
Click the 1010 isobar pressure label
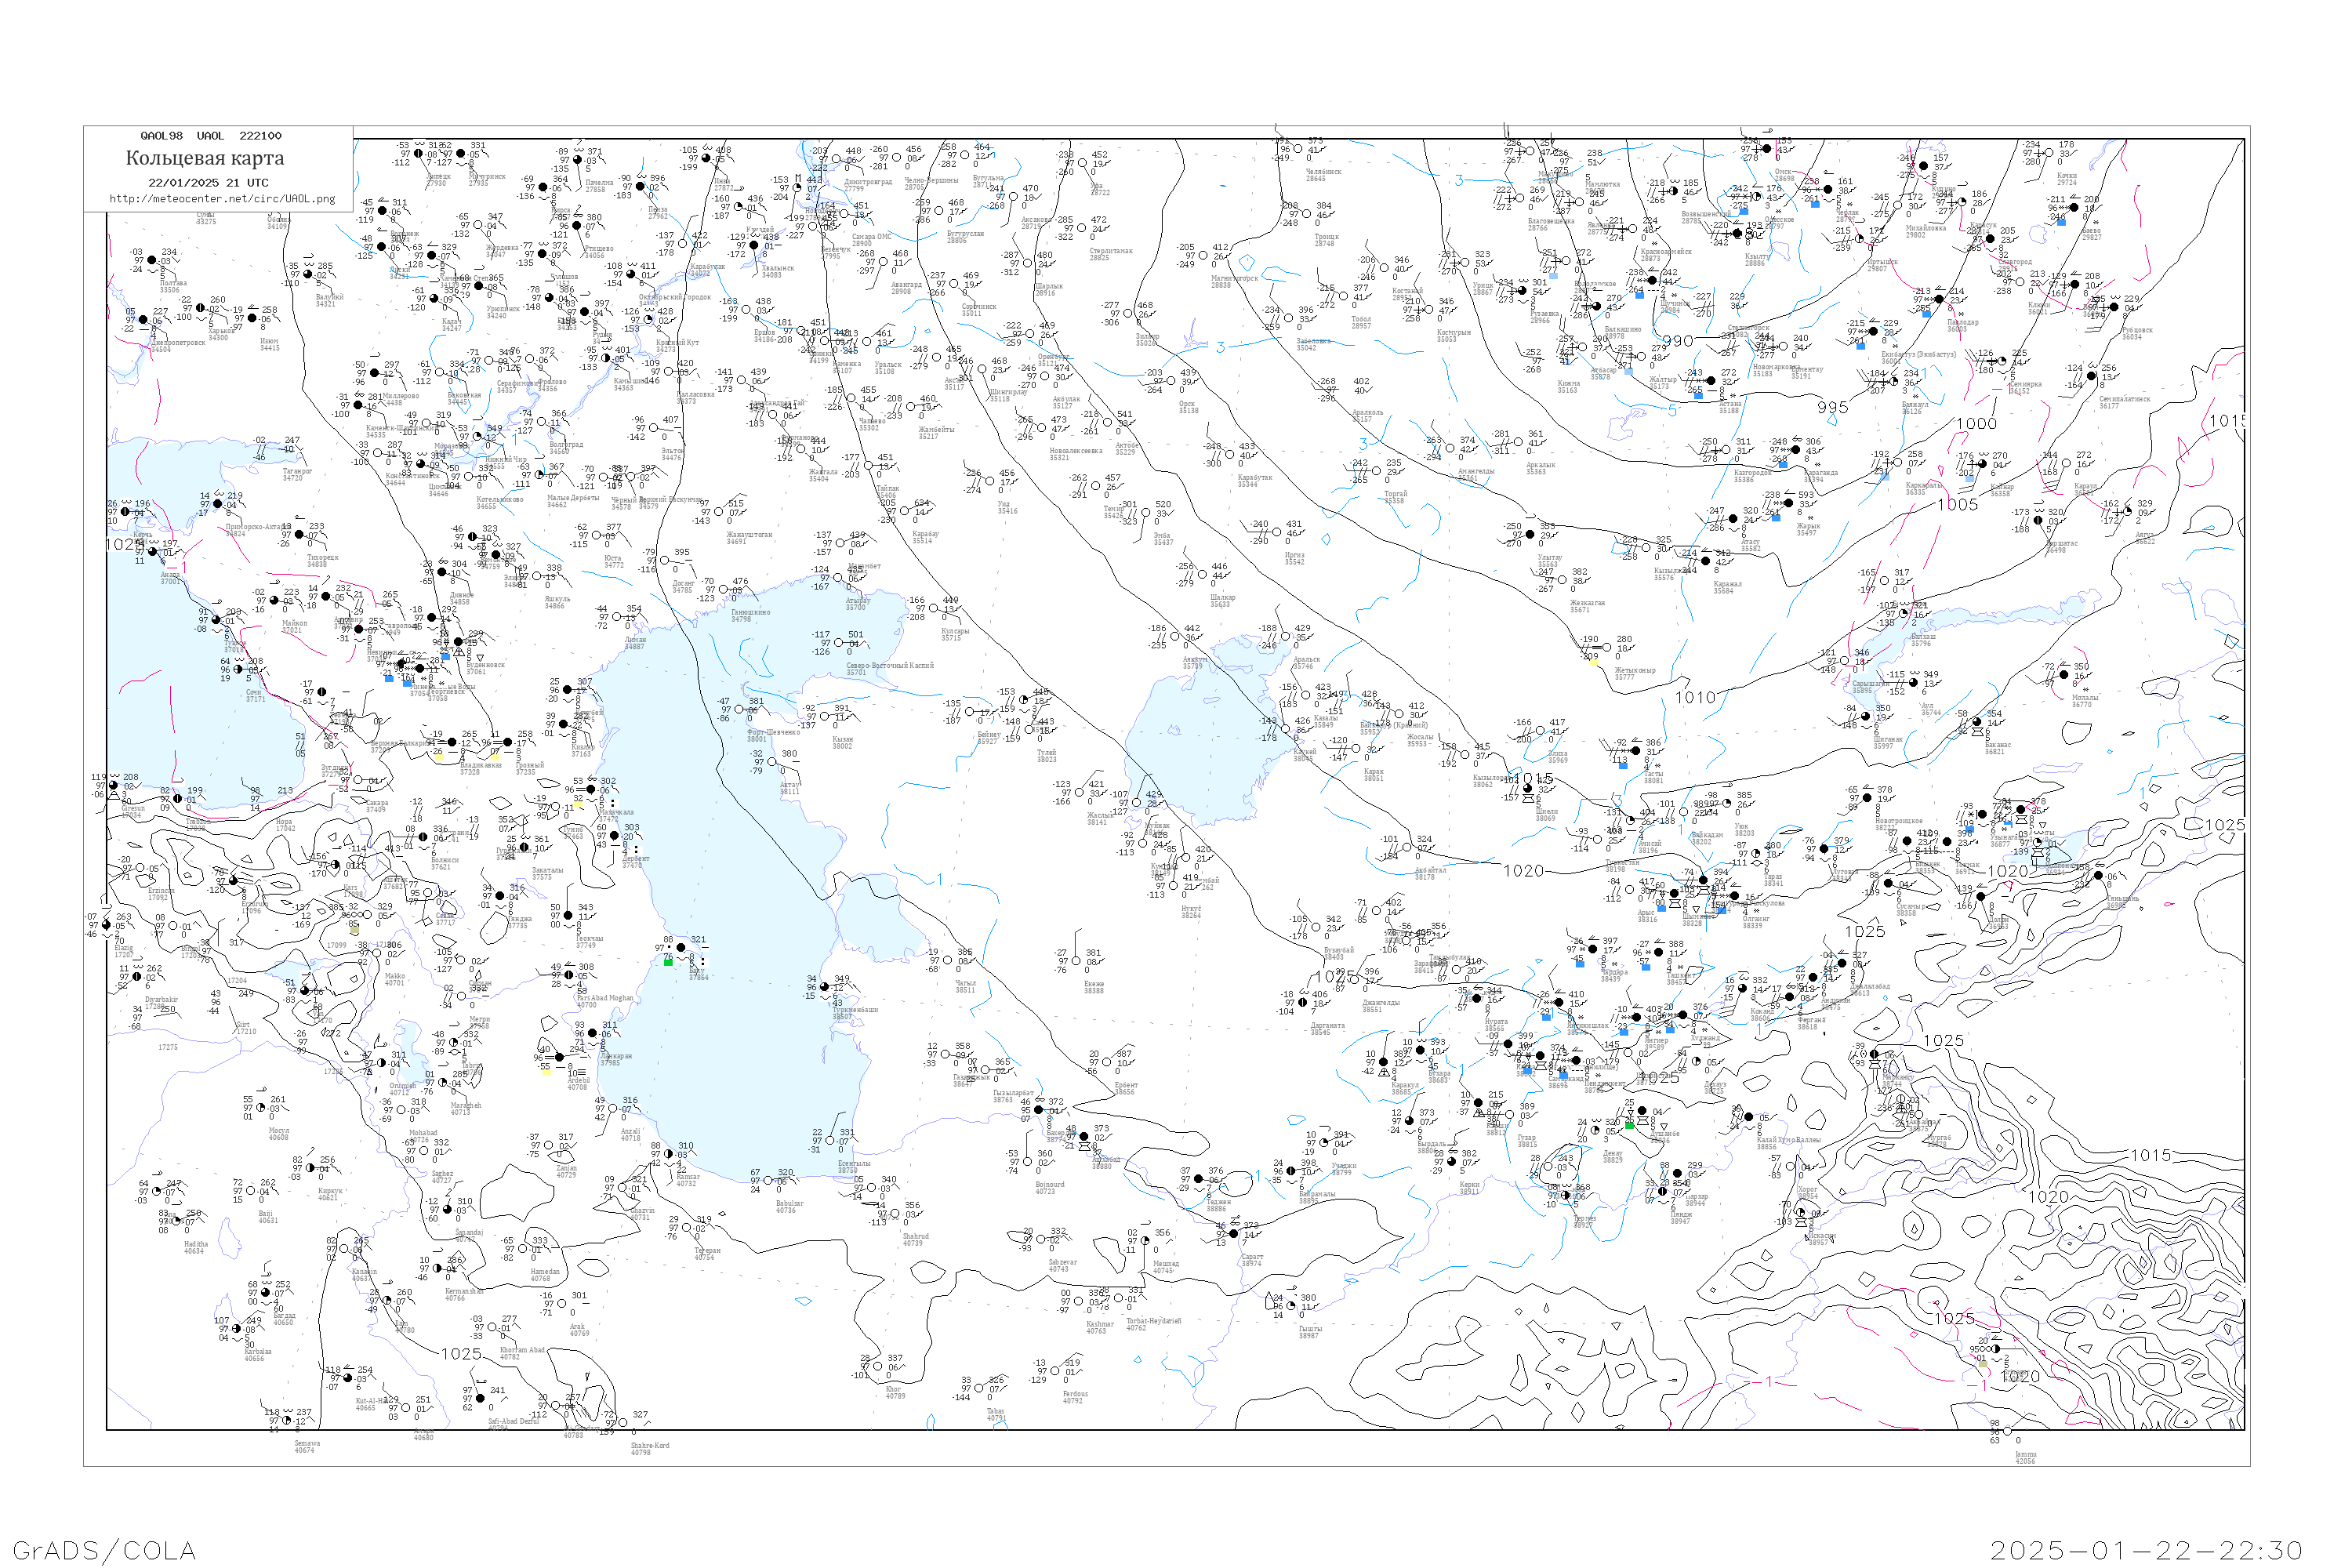point(1695,697)
